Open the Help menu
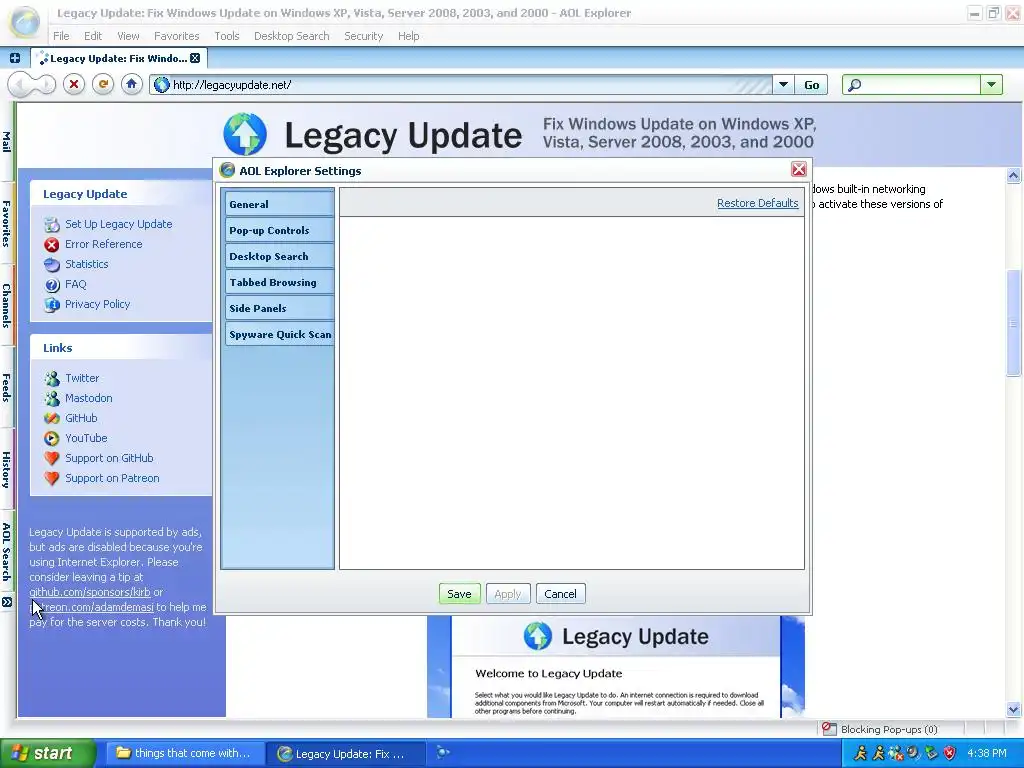This screenshot has width=1024, height=768. click(408, 36)
